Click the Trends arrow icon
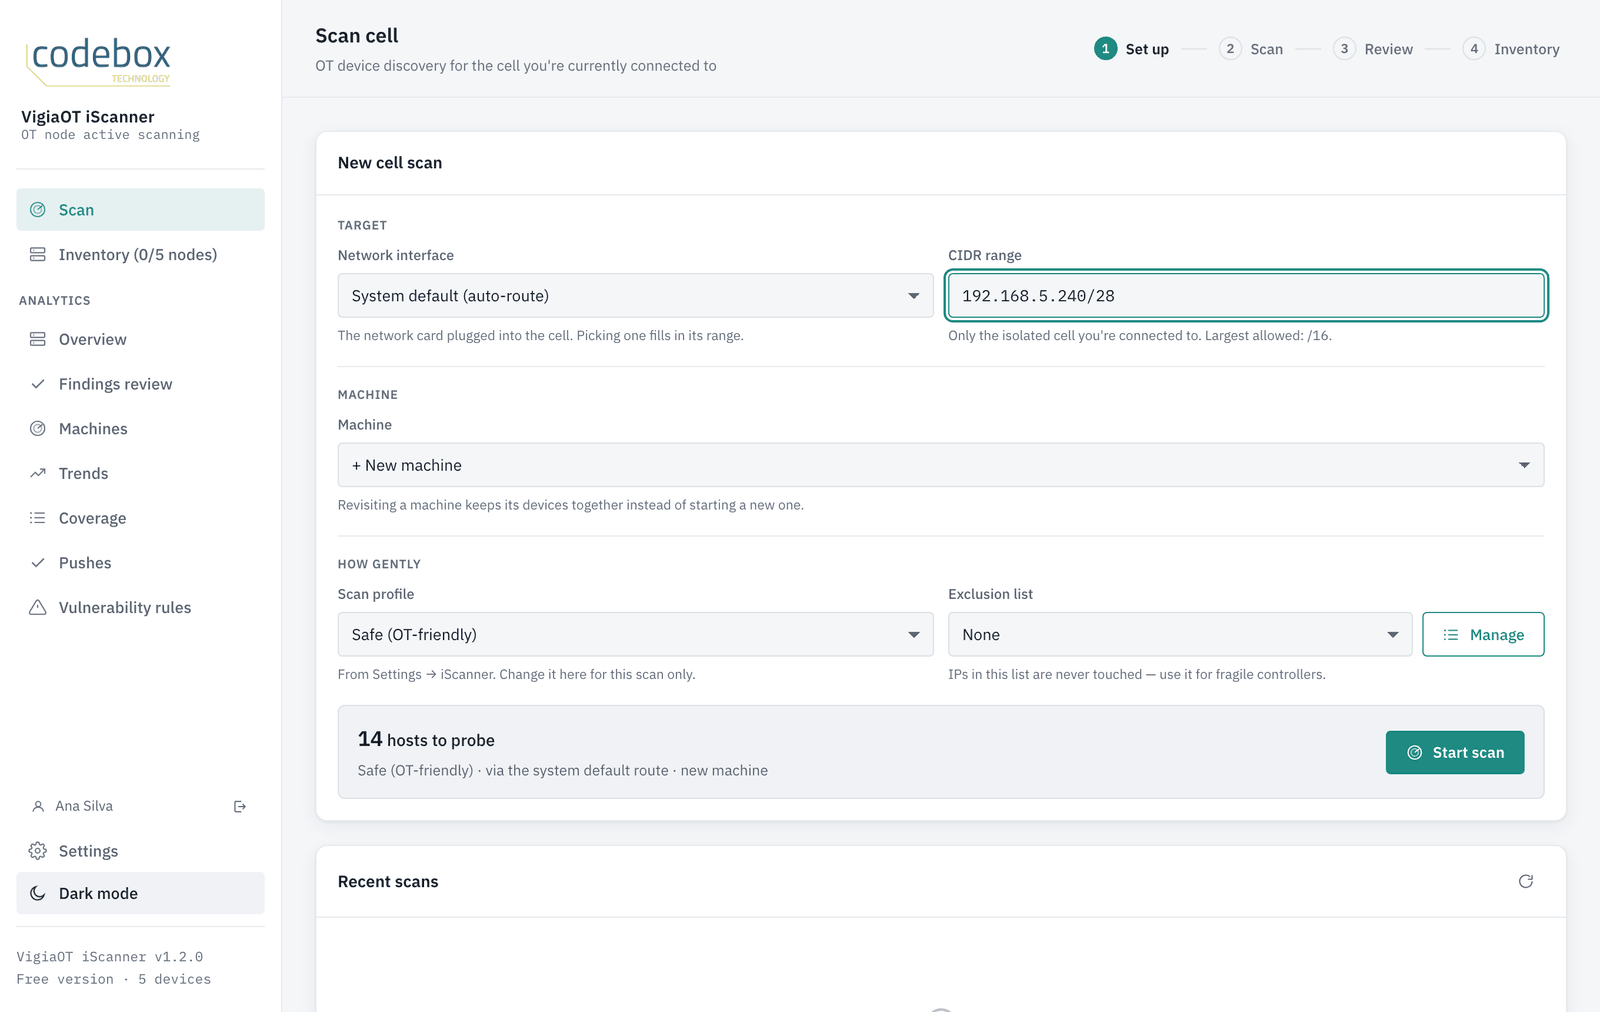 click(x=38, y=473)
